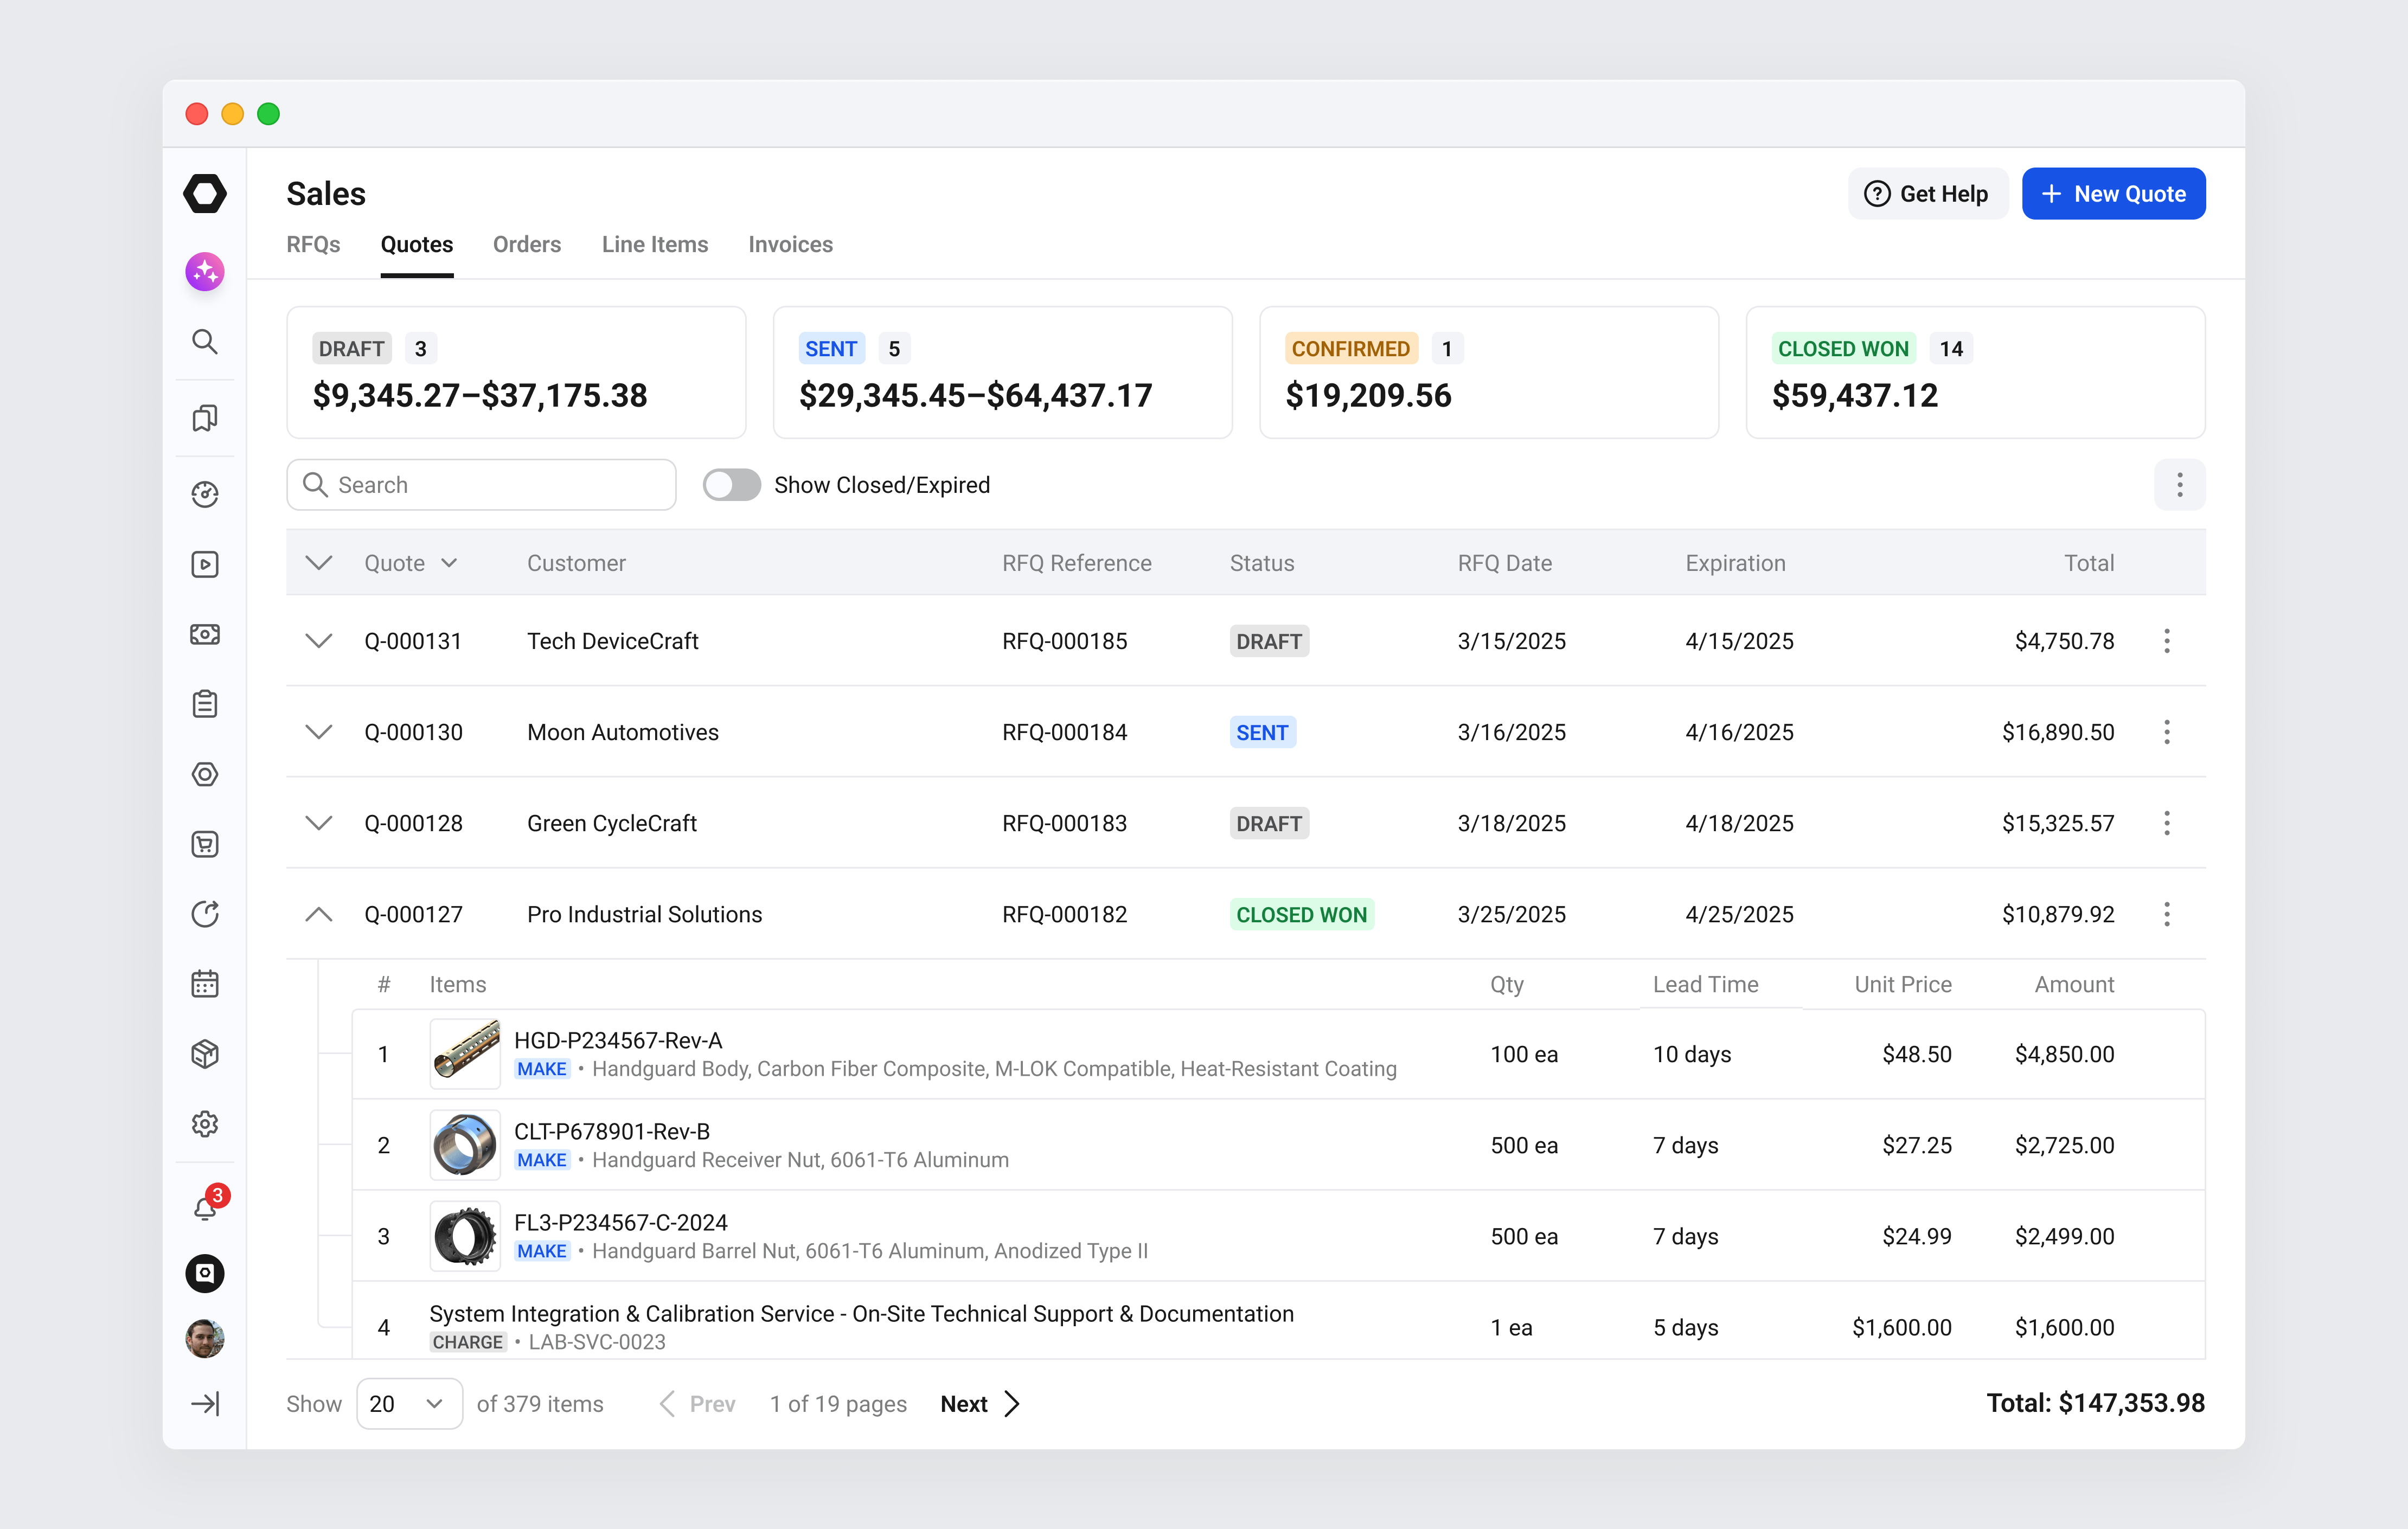
Task: Go to Next page of results
Action: (x=980, y=1403)
